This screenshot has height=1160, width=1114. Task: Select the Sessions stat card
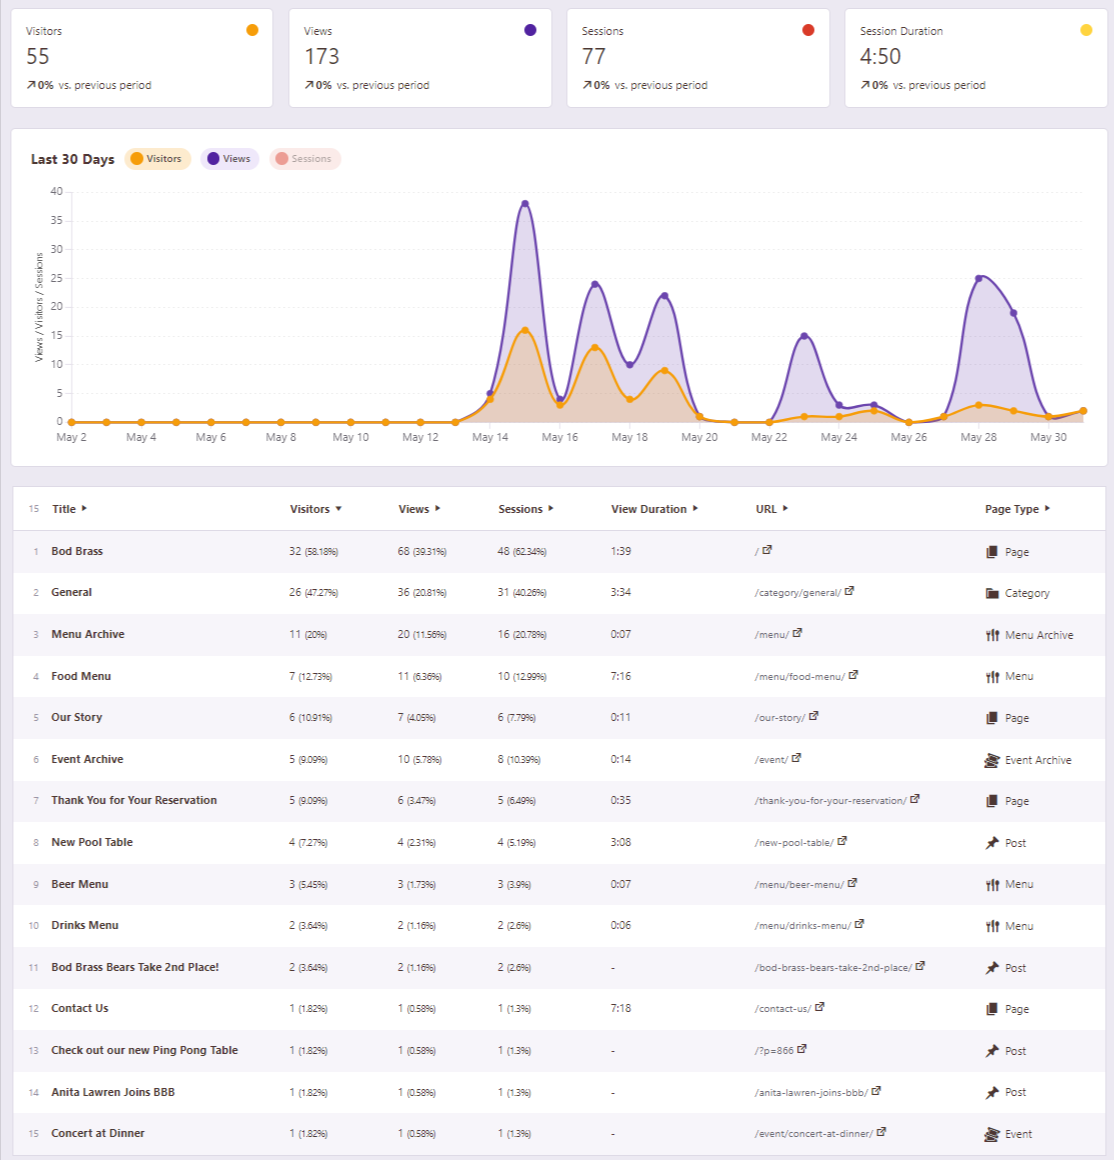(x=697, y=58)
